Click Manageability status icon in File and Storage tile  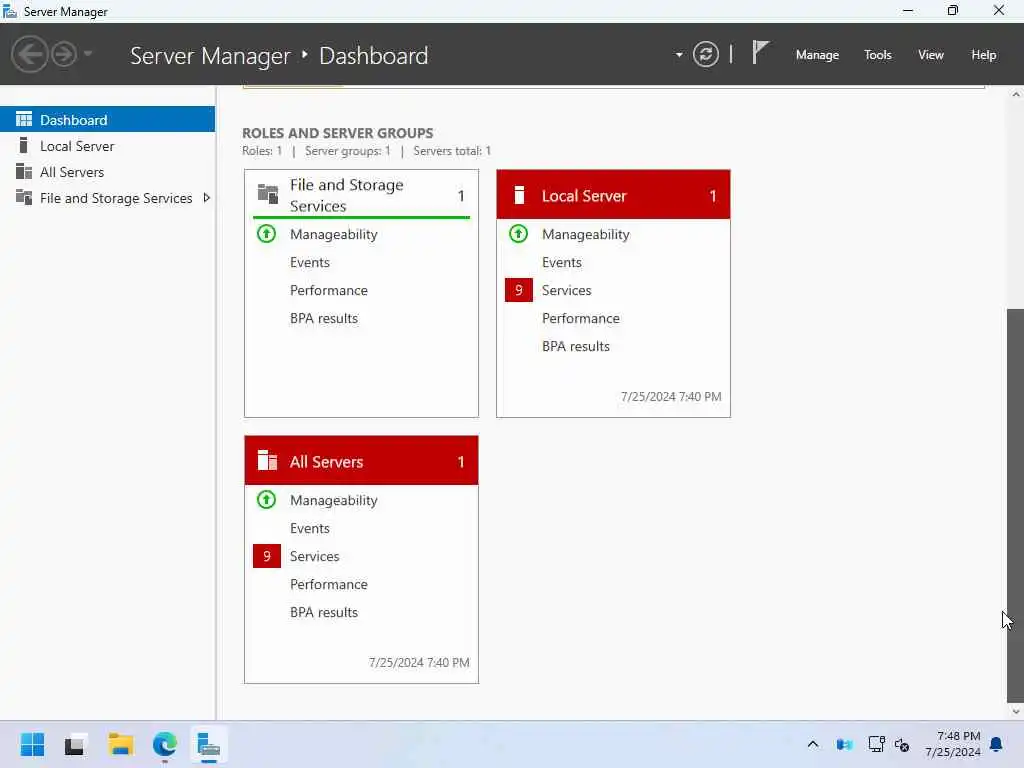(266, 234)
